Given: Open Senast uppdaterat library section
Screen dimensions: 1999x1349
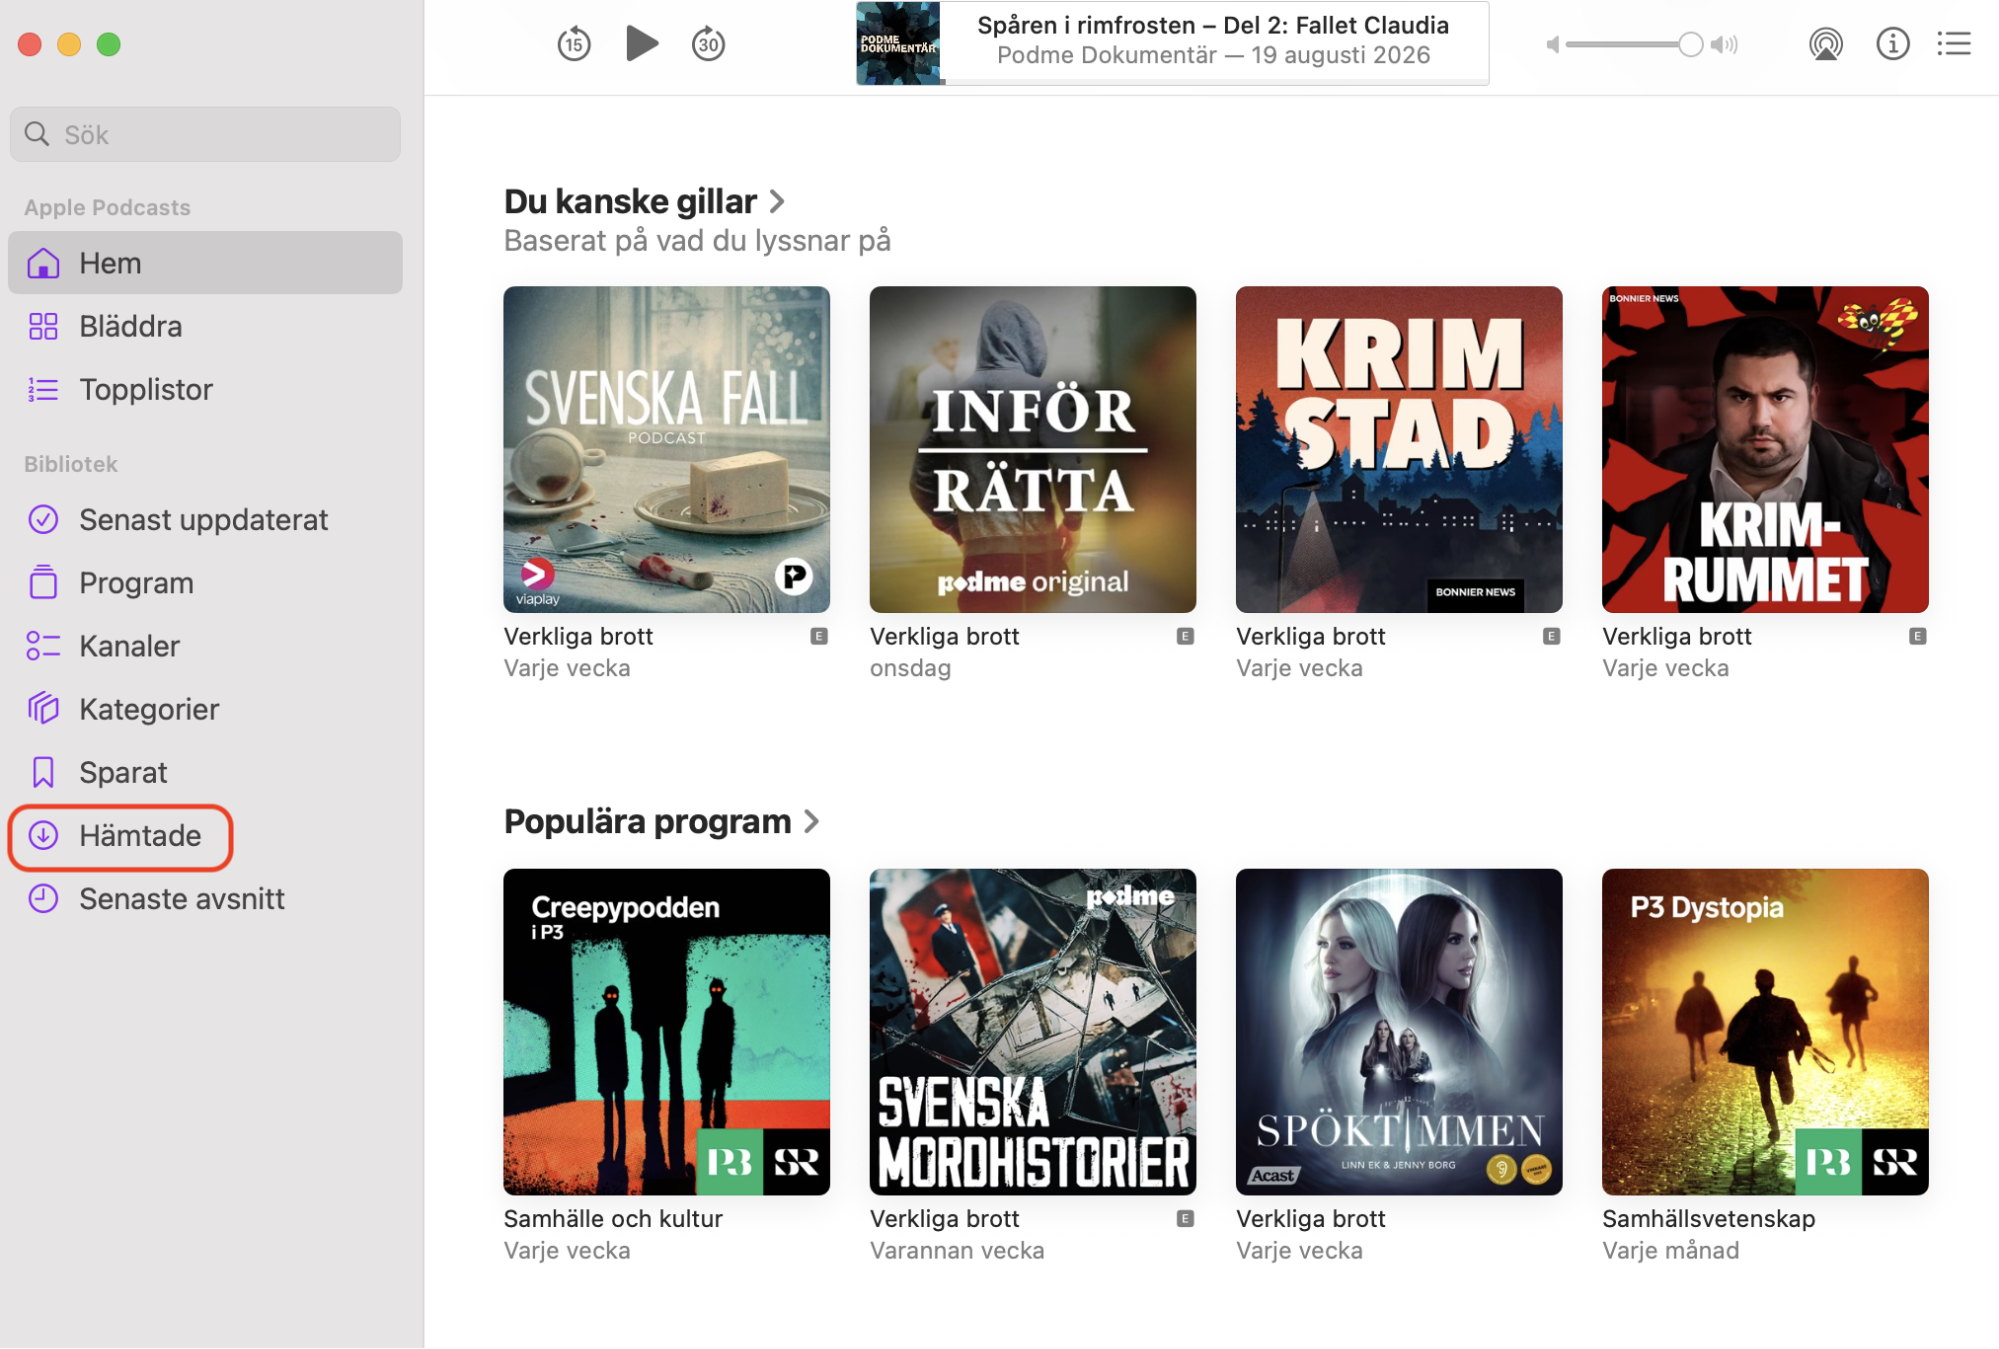Looking at the screenshot, I should (x=205, y=519).
